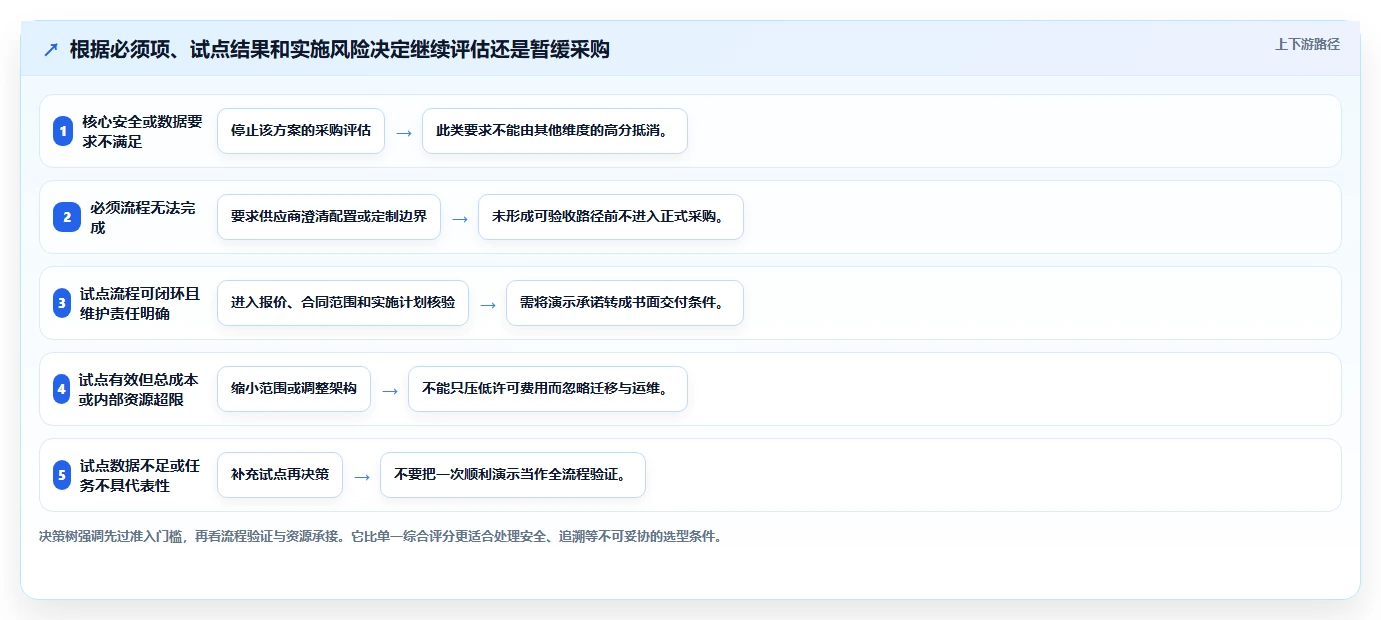This screenshot has height=620, width=1381.
Task: Click the note 不能只压低许可费用而忽略迁移与运维。
Action: 548,389
